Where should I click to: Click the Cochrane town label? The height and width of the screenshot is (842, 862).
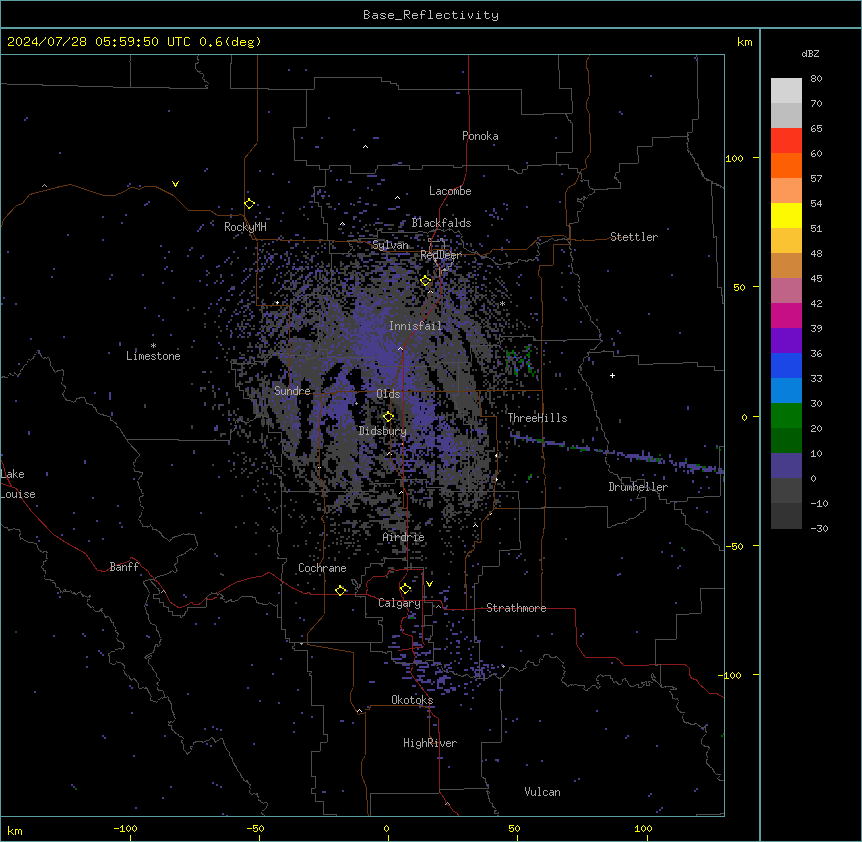[x=322, y=568]
